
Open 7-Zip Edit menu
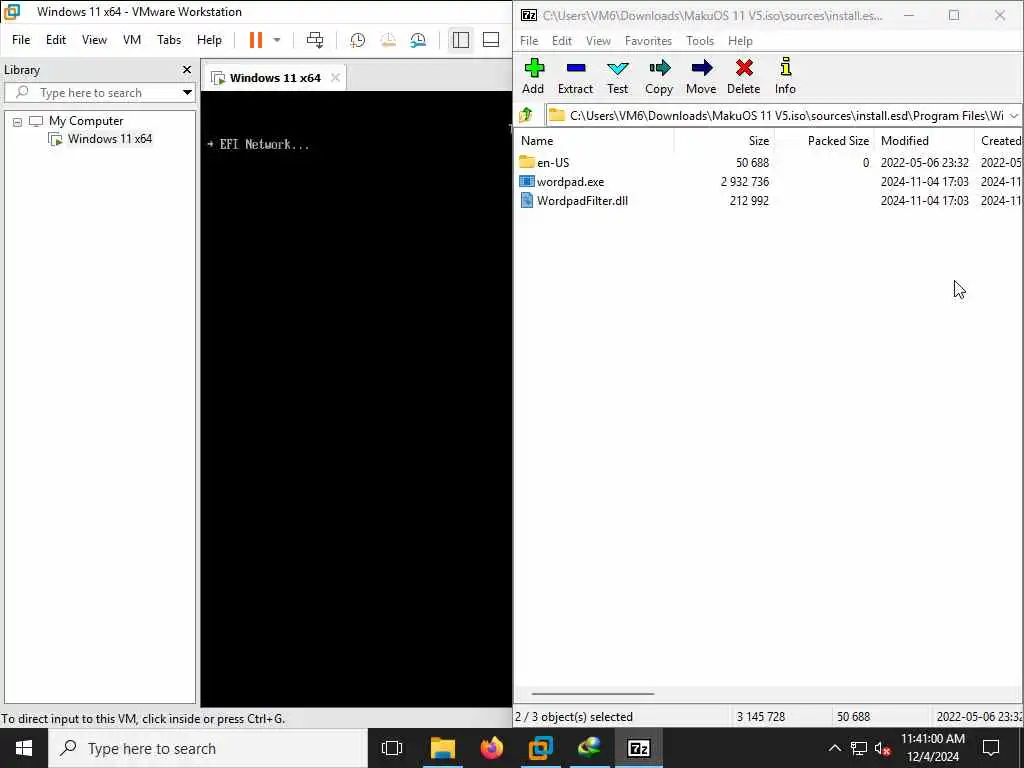[562, 40]
